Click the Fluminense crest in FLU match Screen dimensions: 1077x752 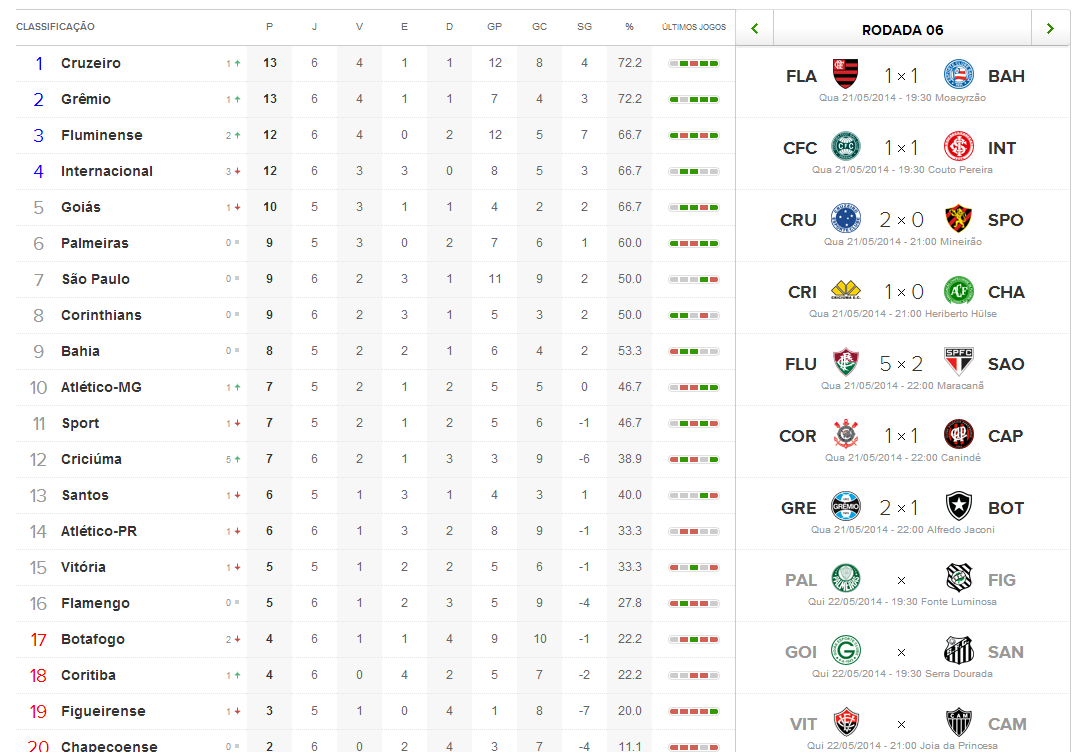[846, 363]
